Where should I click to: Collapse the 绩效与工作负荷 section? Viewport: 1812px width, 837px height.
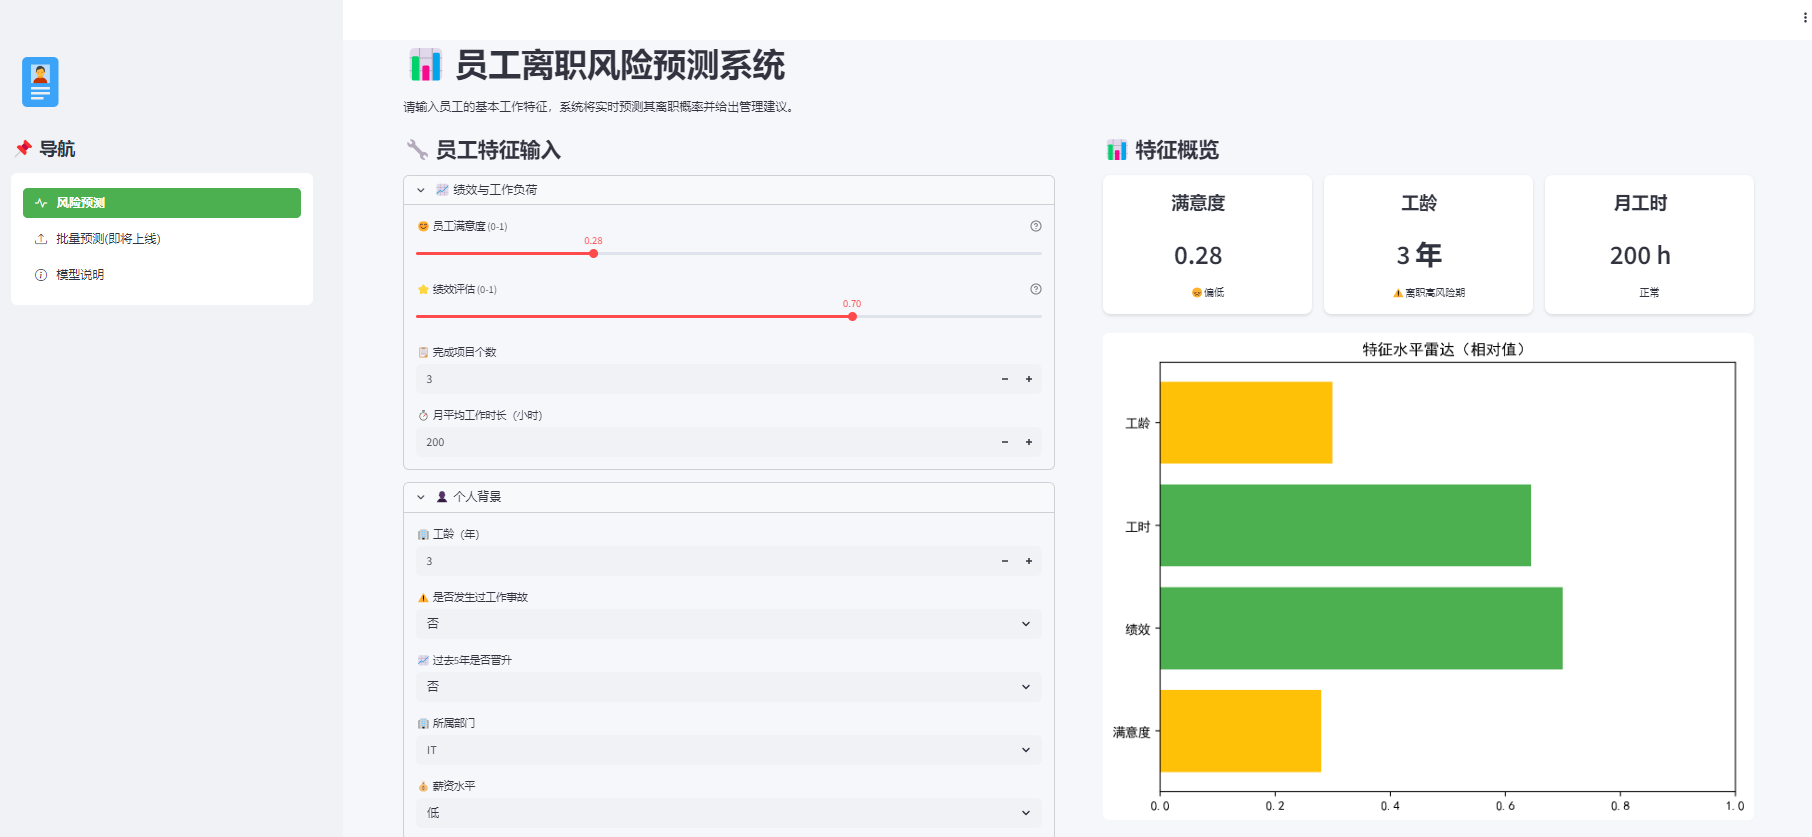(x=729, y=190)
